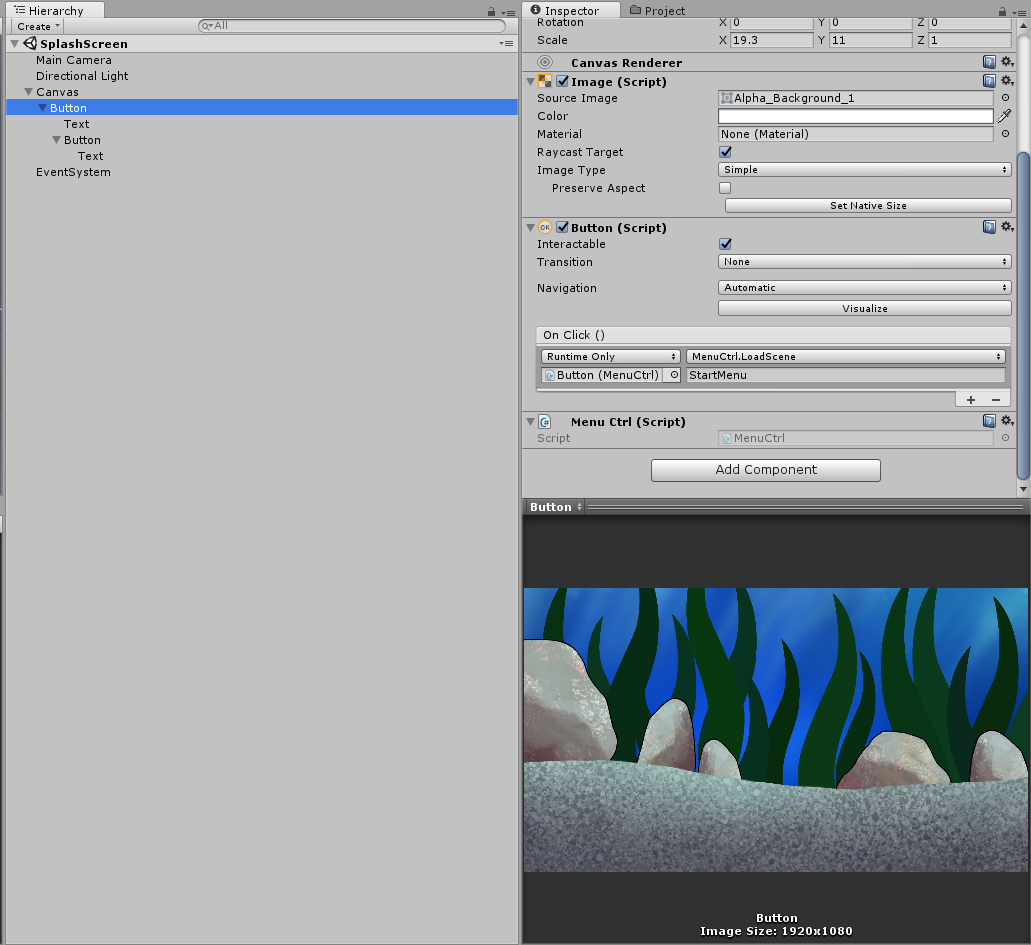Click the StartMenu argument text field
The width and height of the screenshot is (1031, 945).
coord(845,375)
